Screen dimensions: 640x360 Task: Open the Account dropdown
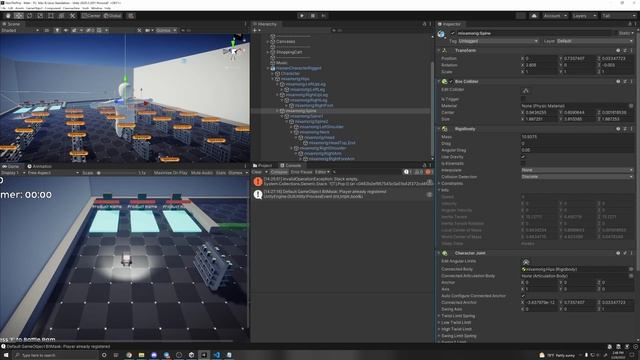(x=554, y=16)
